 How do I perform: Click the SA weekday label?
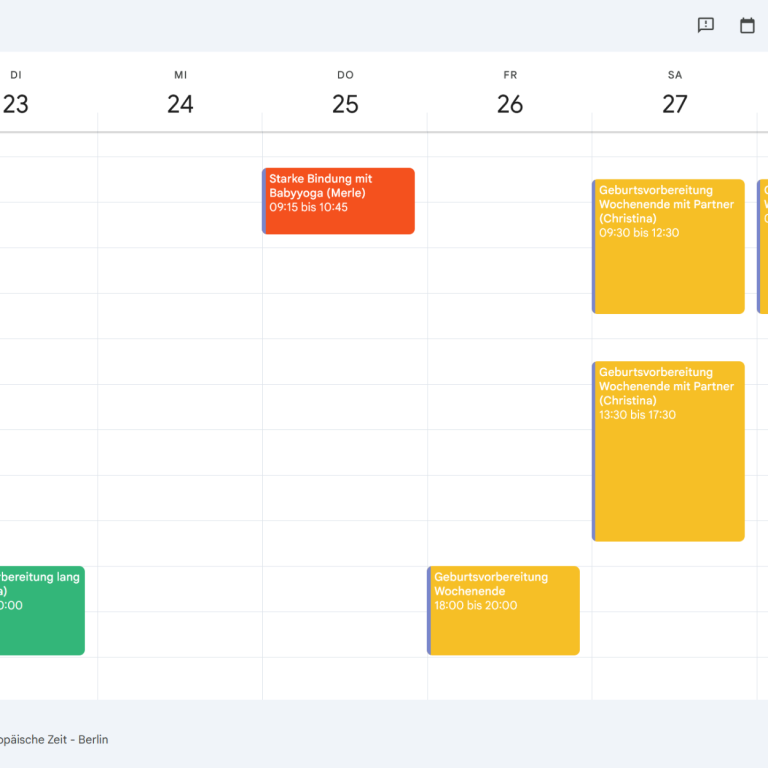coord(675,75)
